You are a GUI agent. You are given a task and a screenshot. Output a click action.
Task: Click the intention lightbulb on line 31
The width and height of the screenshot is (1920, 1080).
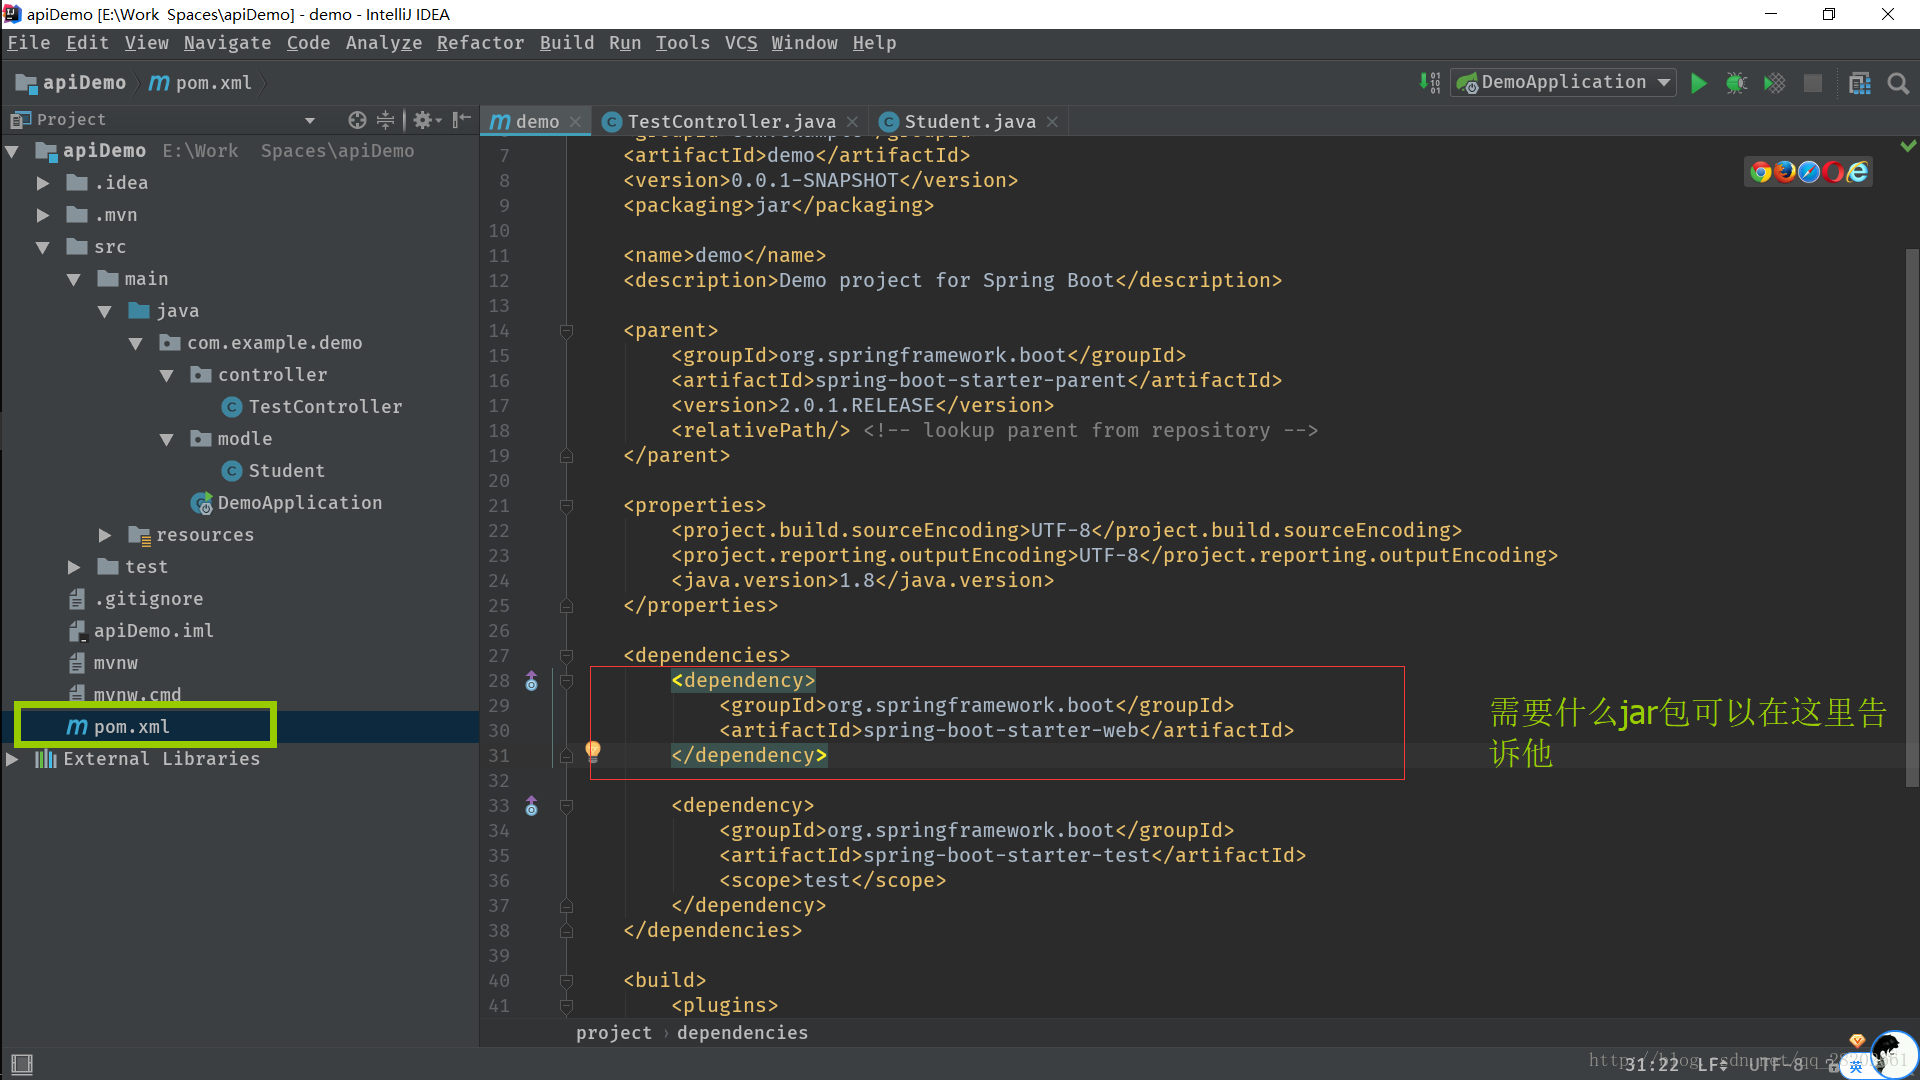tap(592, 751)
